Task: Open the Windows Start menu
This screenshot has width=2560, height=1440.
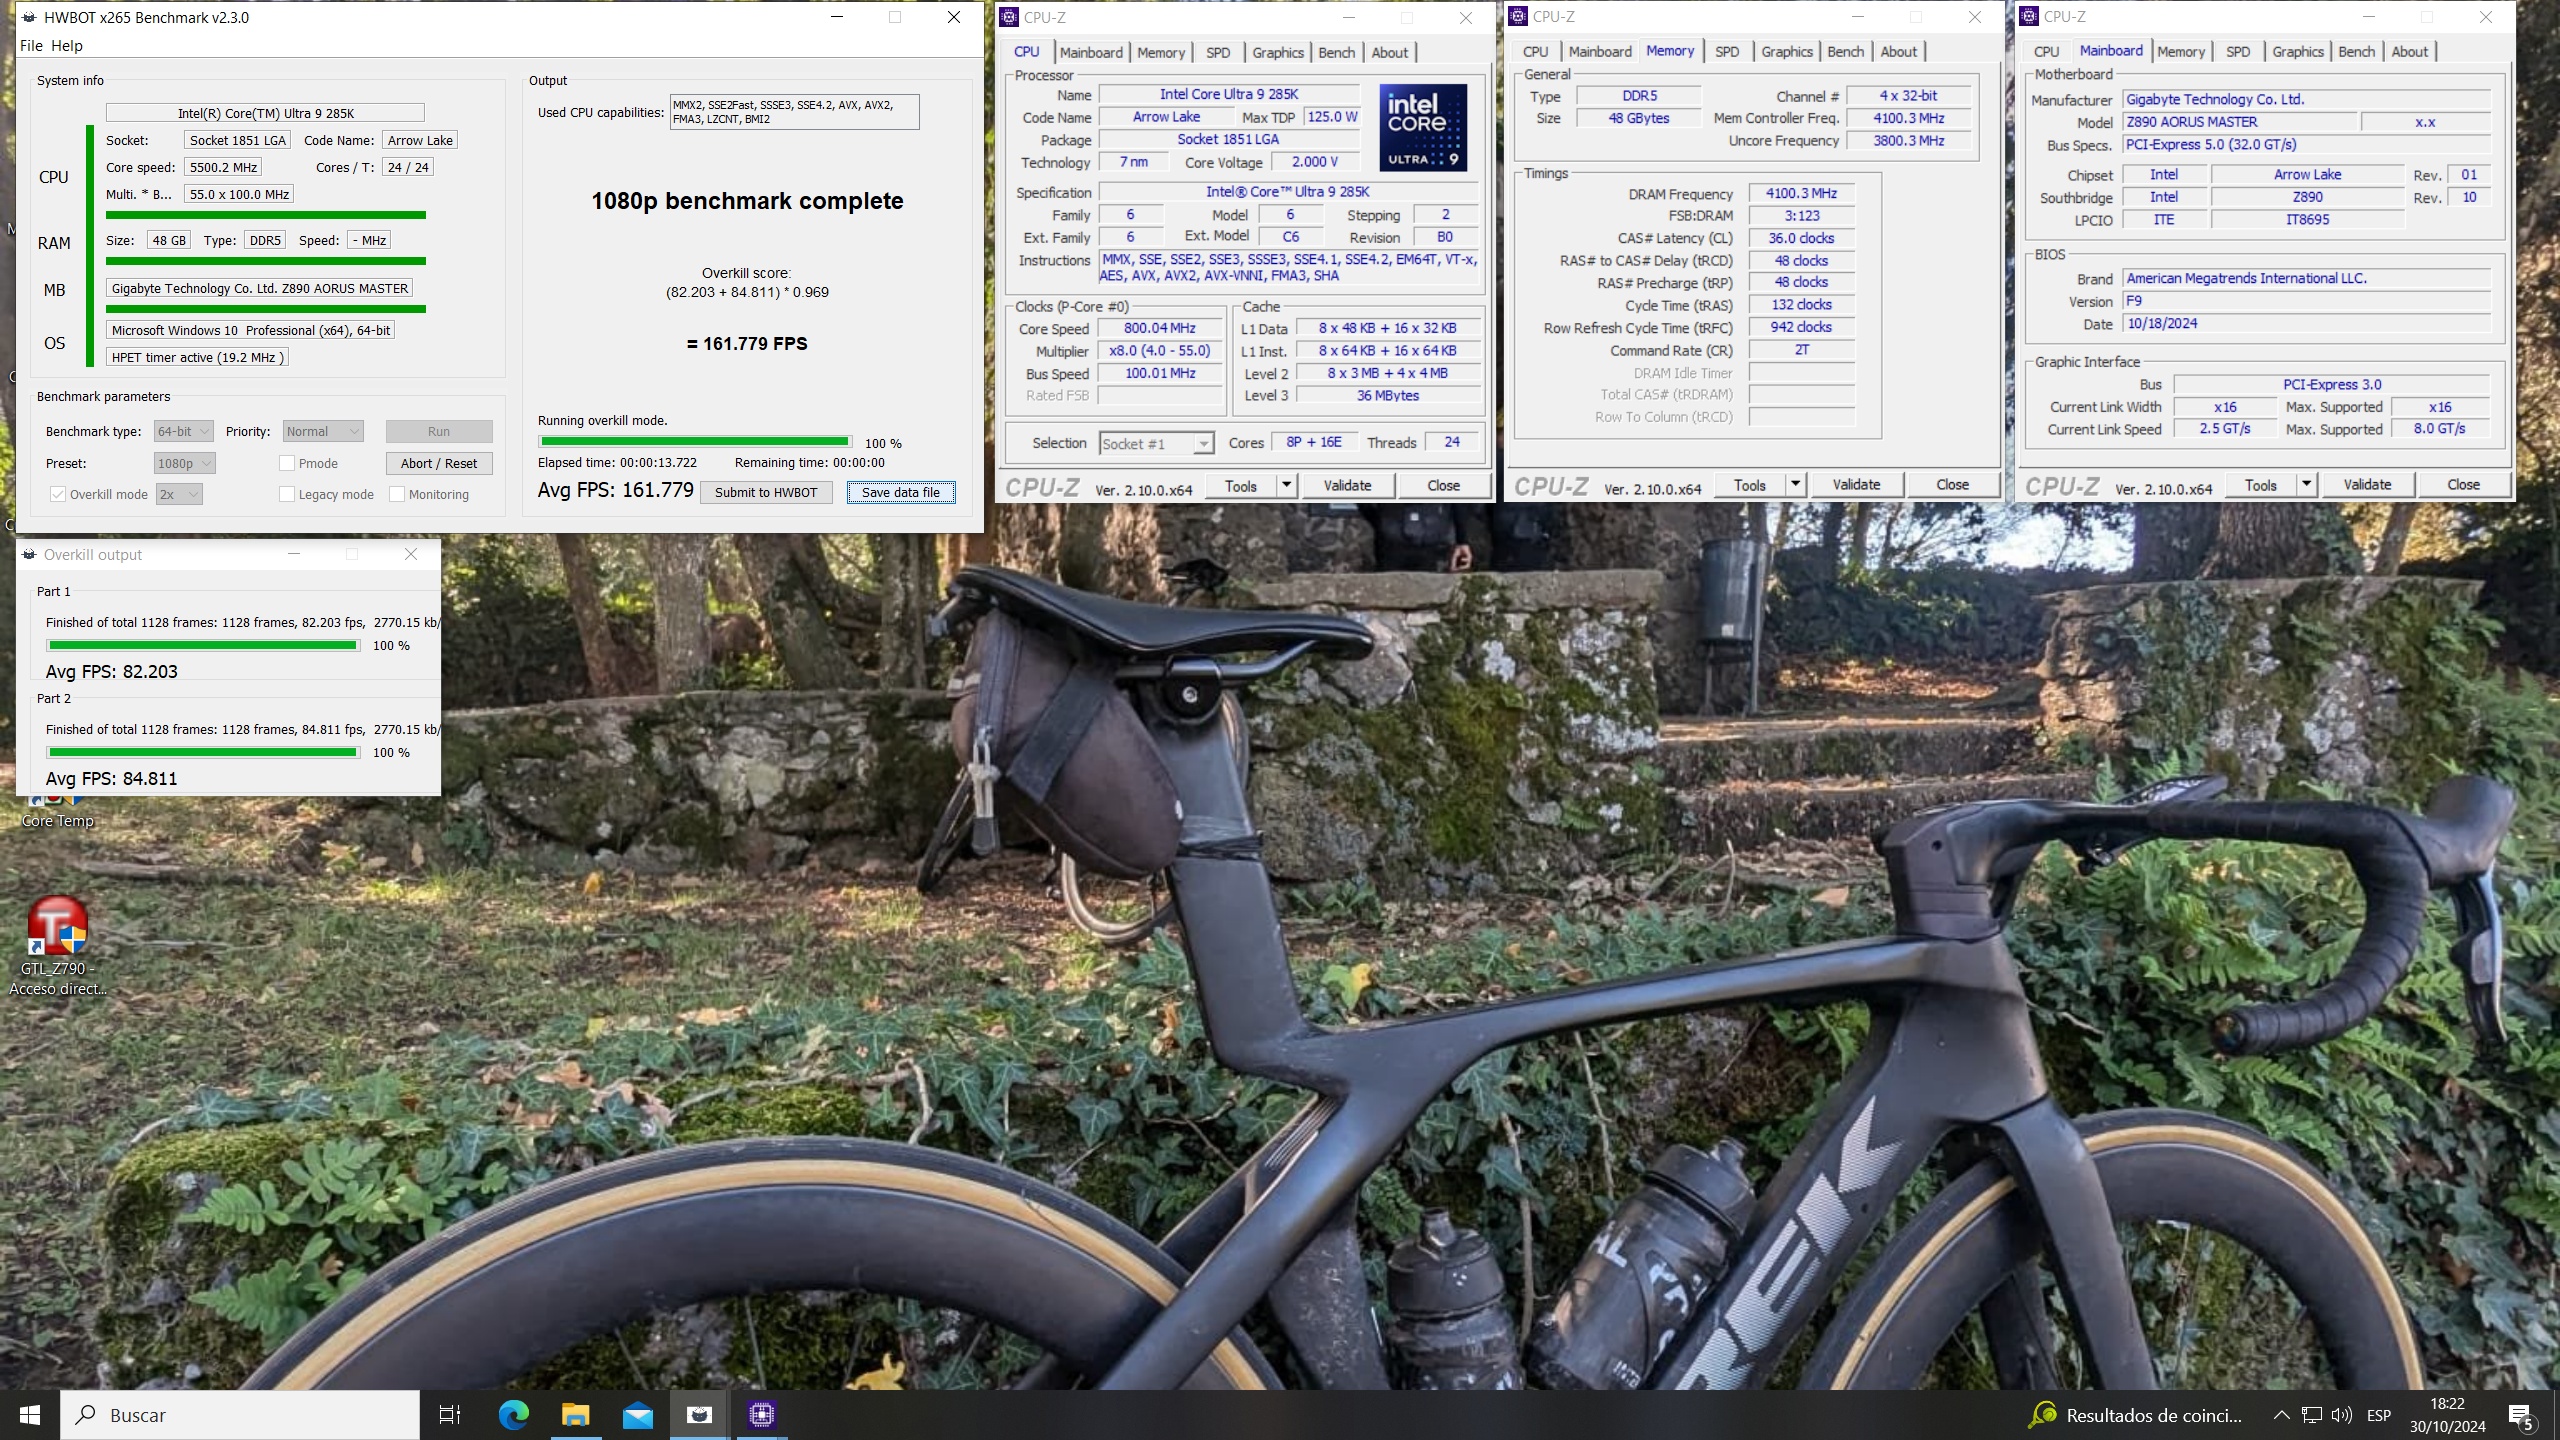Action: [x=30, y=1414]
